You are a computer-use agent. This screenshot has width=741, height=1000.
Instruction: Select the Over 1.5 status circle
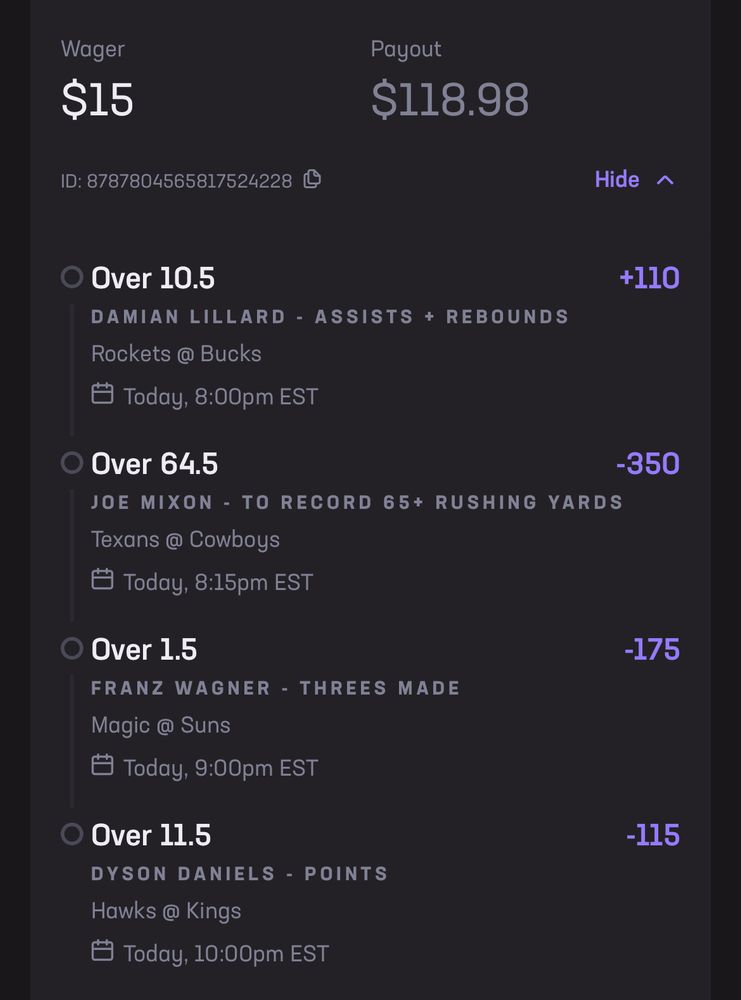point(72,649)
